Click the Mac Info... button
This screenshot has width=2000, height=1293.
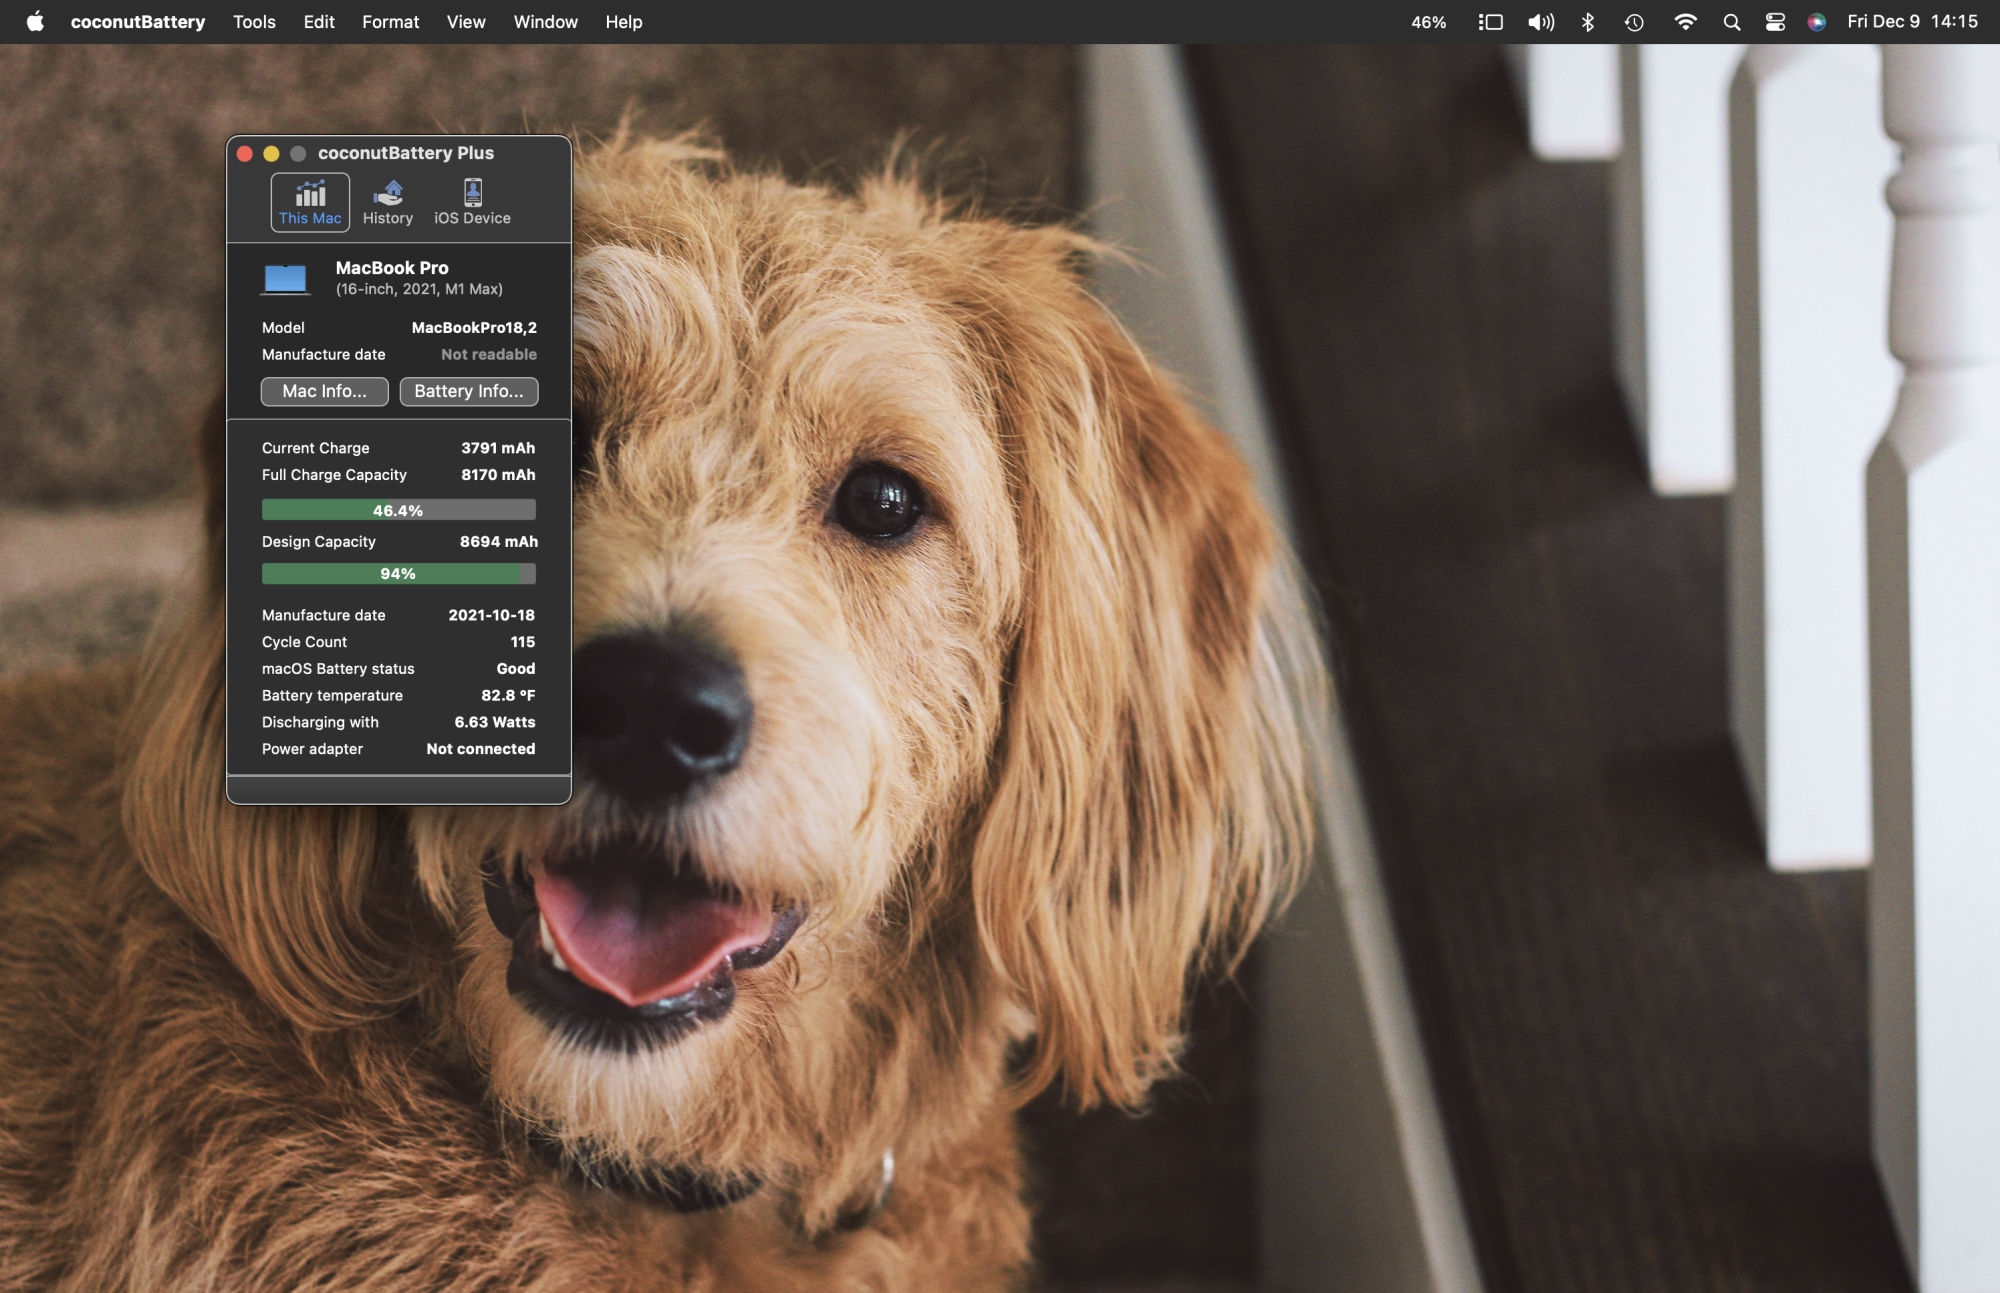pos(324,391)
